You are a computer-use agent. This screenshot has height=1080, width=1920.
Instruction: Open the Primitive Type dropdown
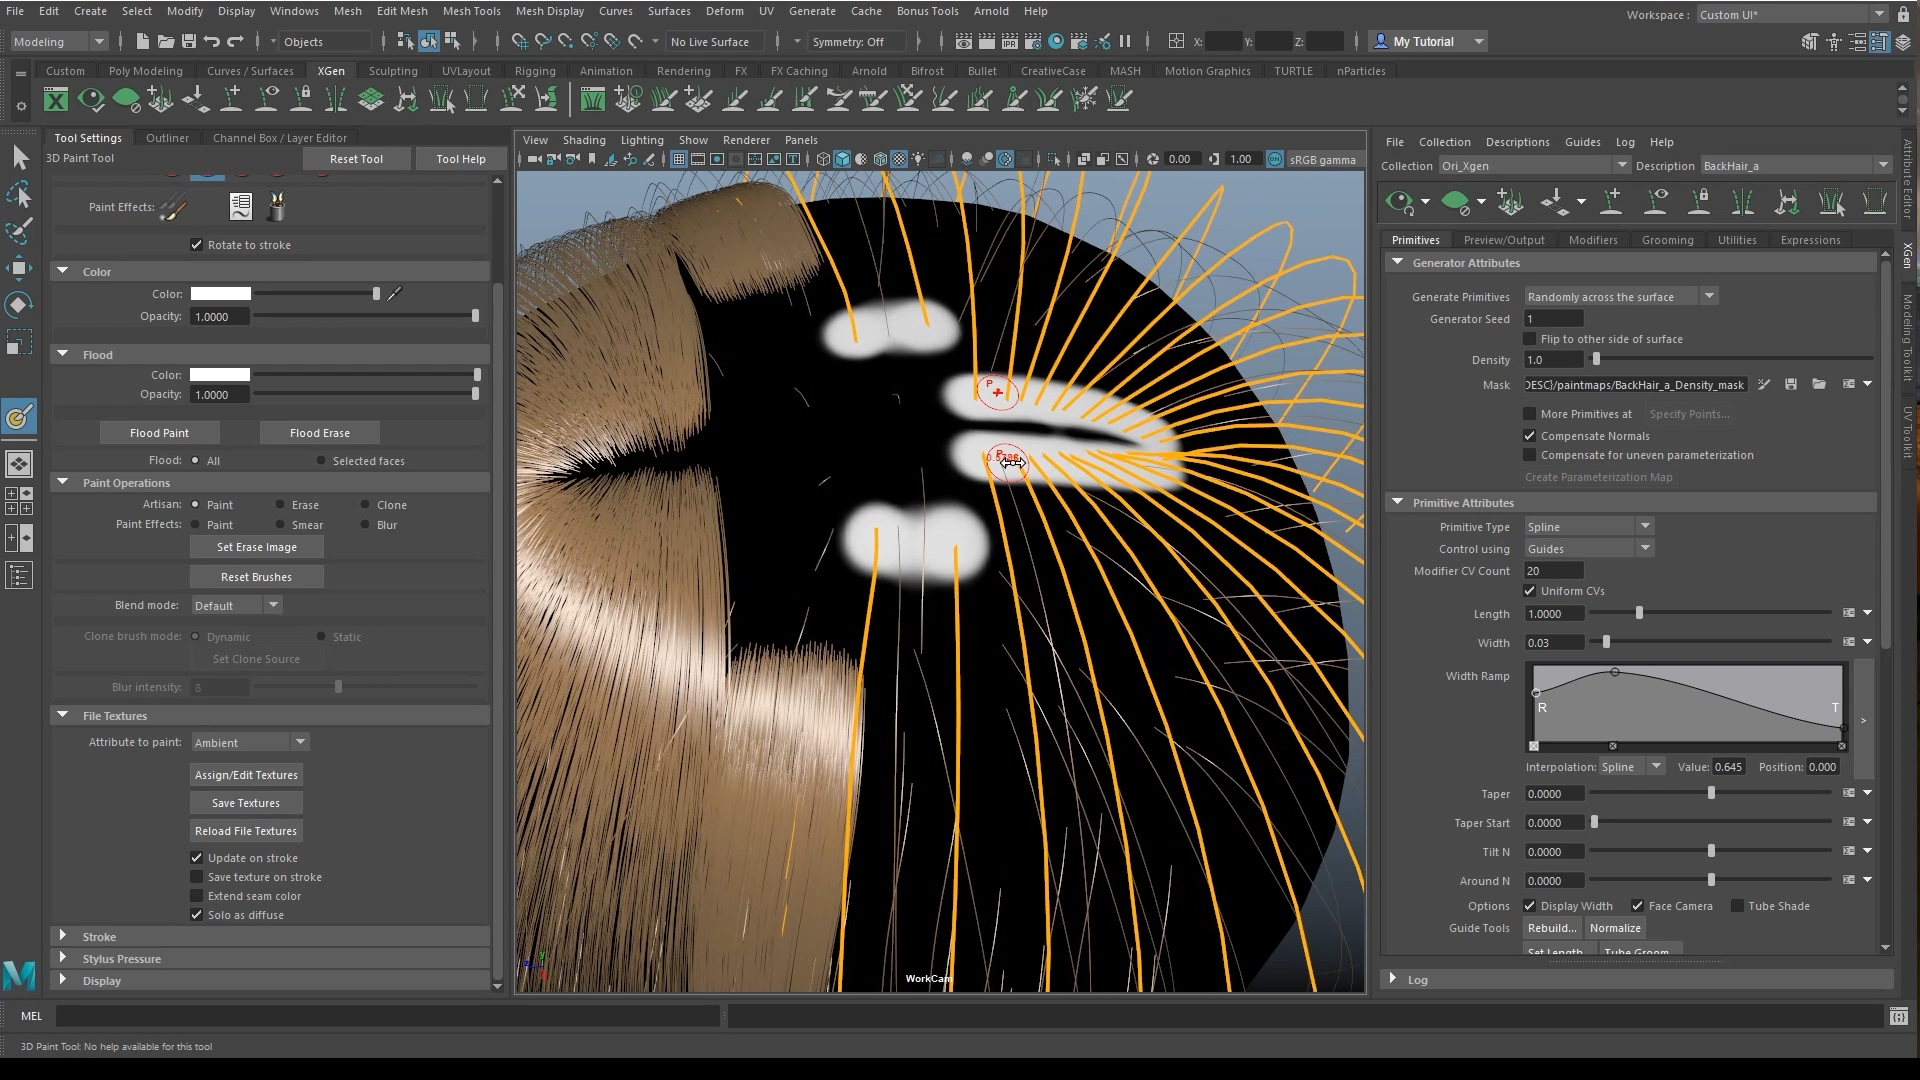(x=1588, y=527)
